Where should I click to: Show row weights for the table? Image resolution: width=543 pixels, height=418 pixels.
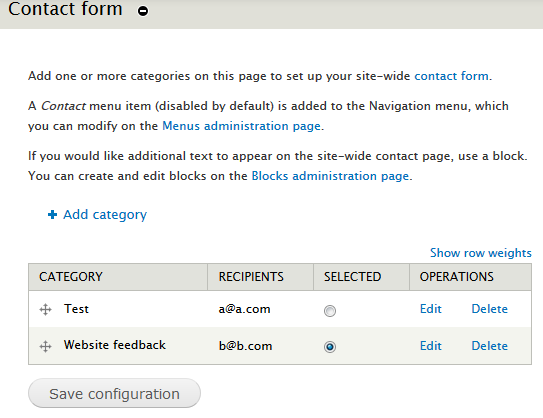click(x=481, y=253)
